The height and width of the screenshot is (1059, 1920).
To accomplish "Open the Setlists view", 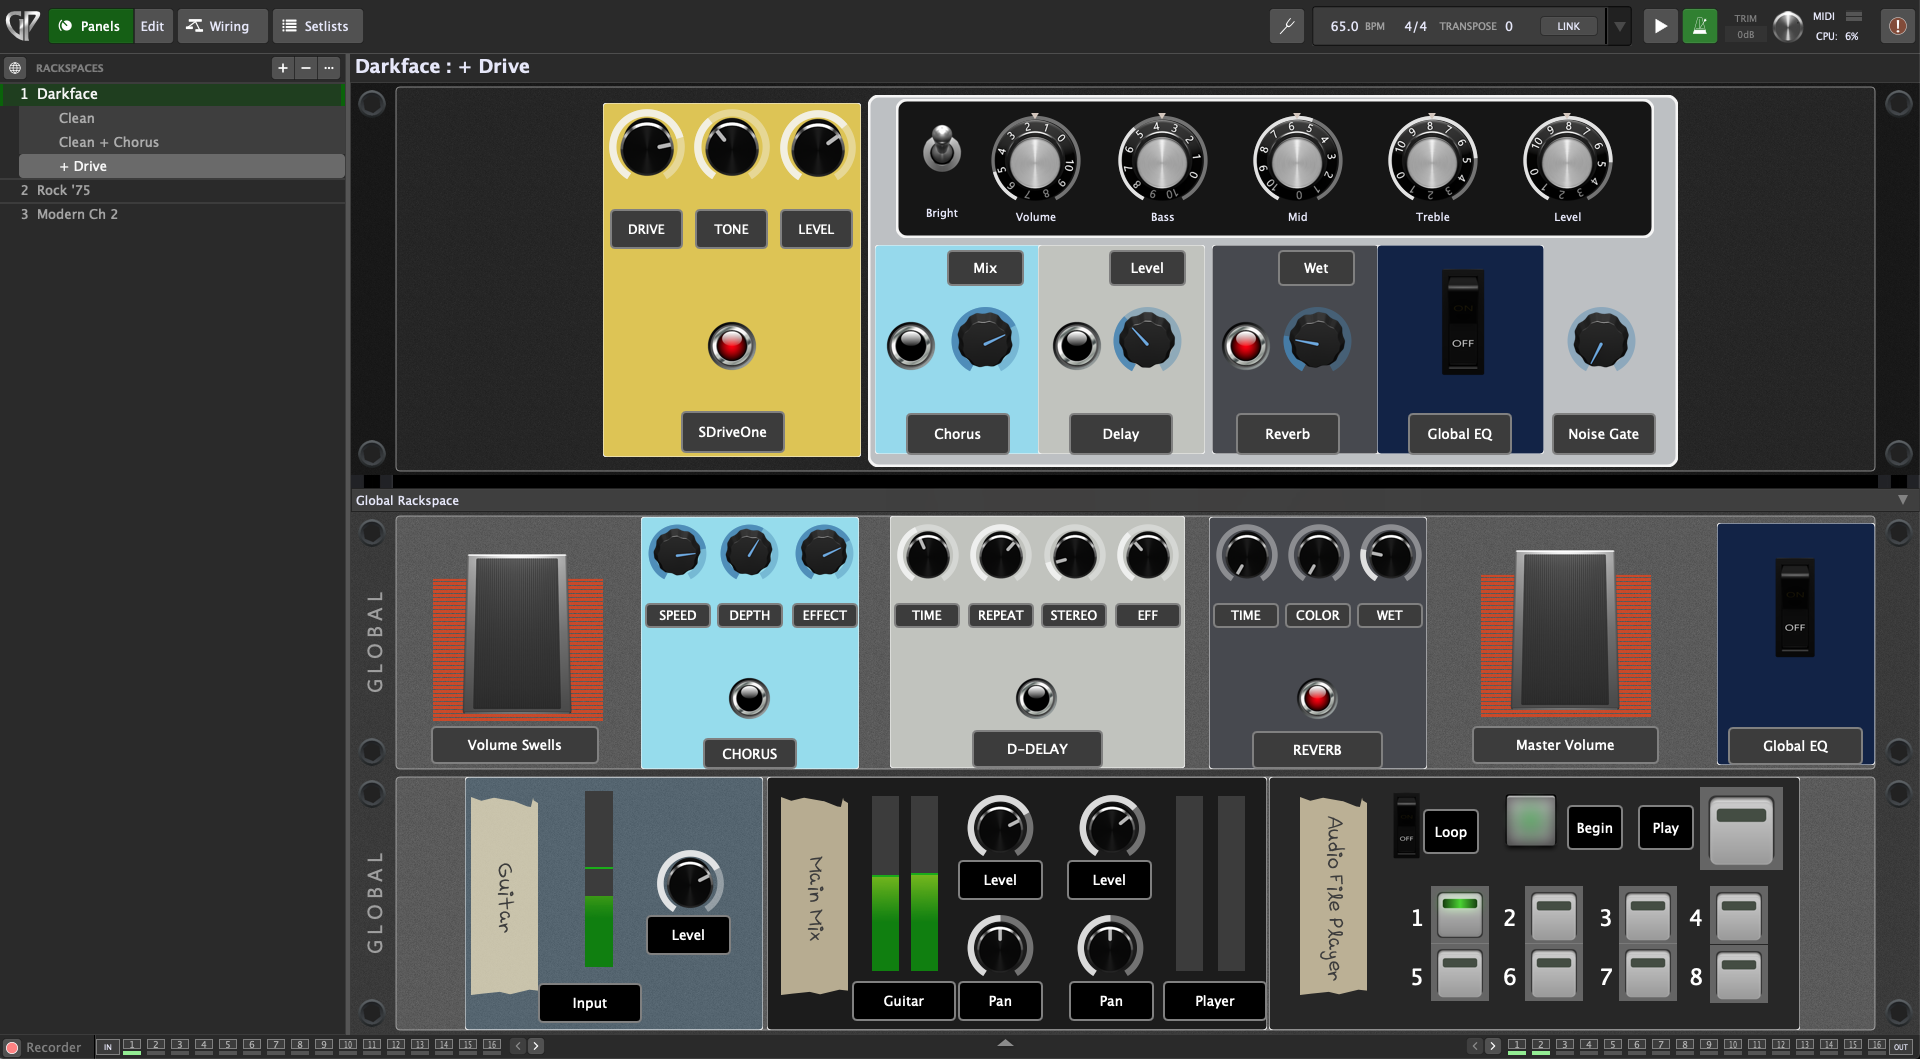I will pyautogui.click(x=317, y=26).
